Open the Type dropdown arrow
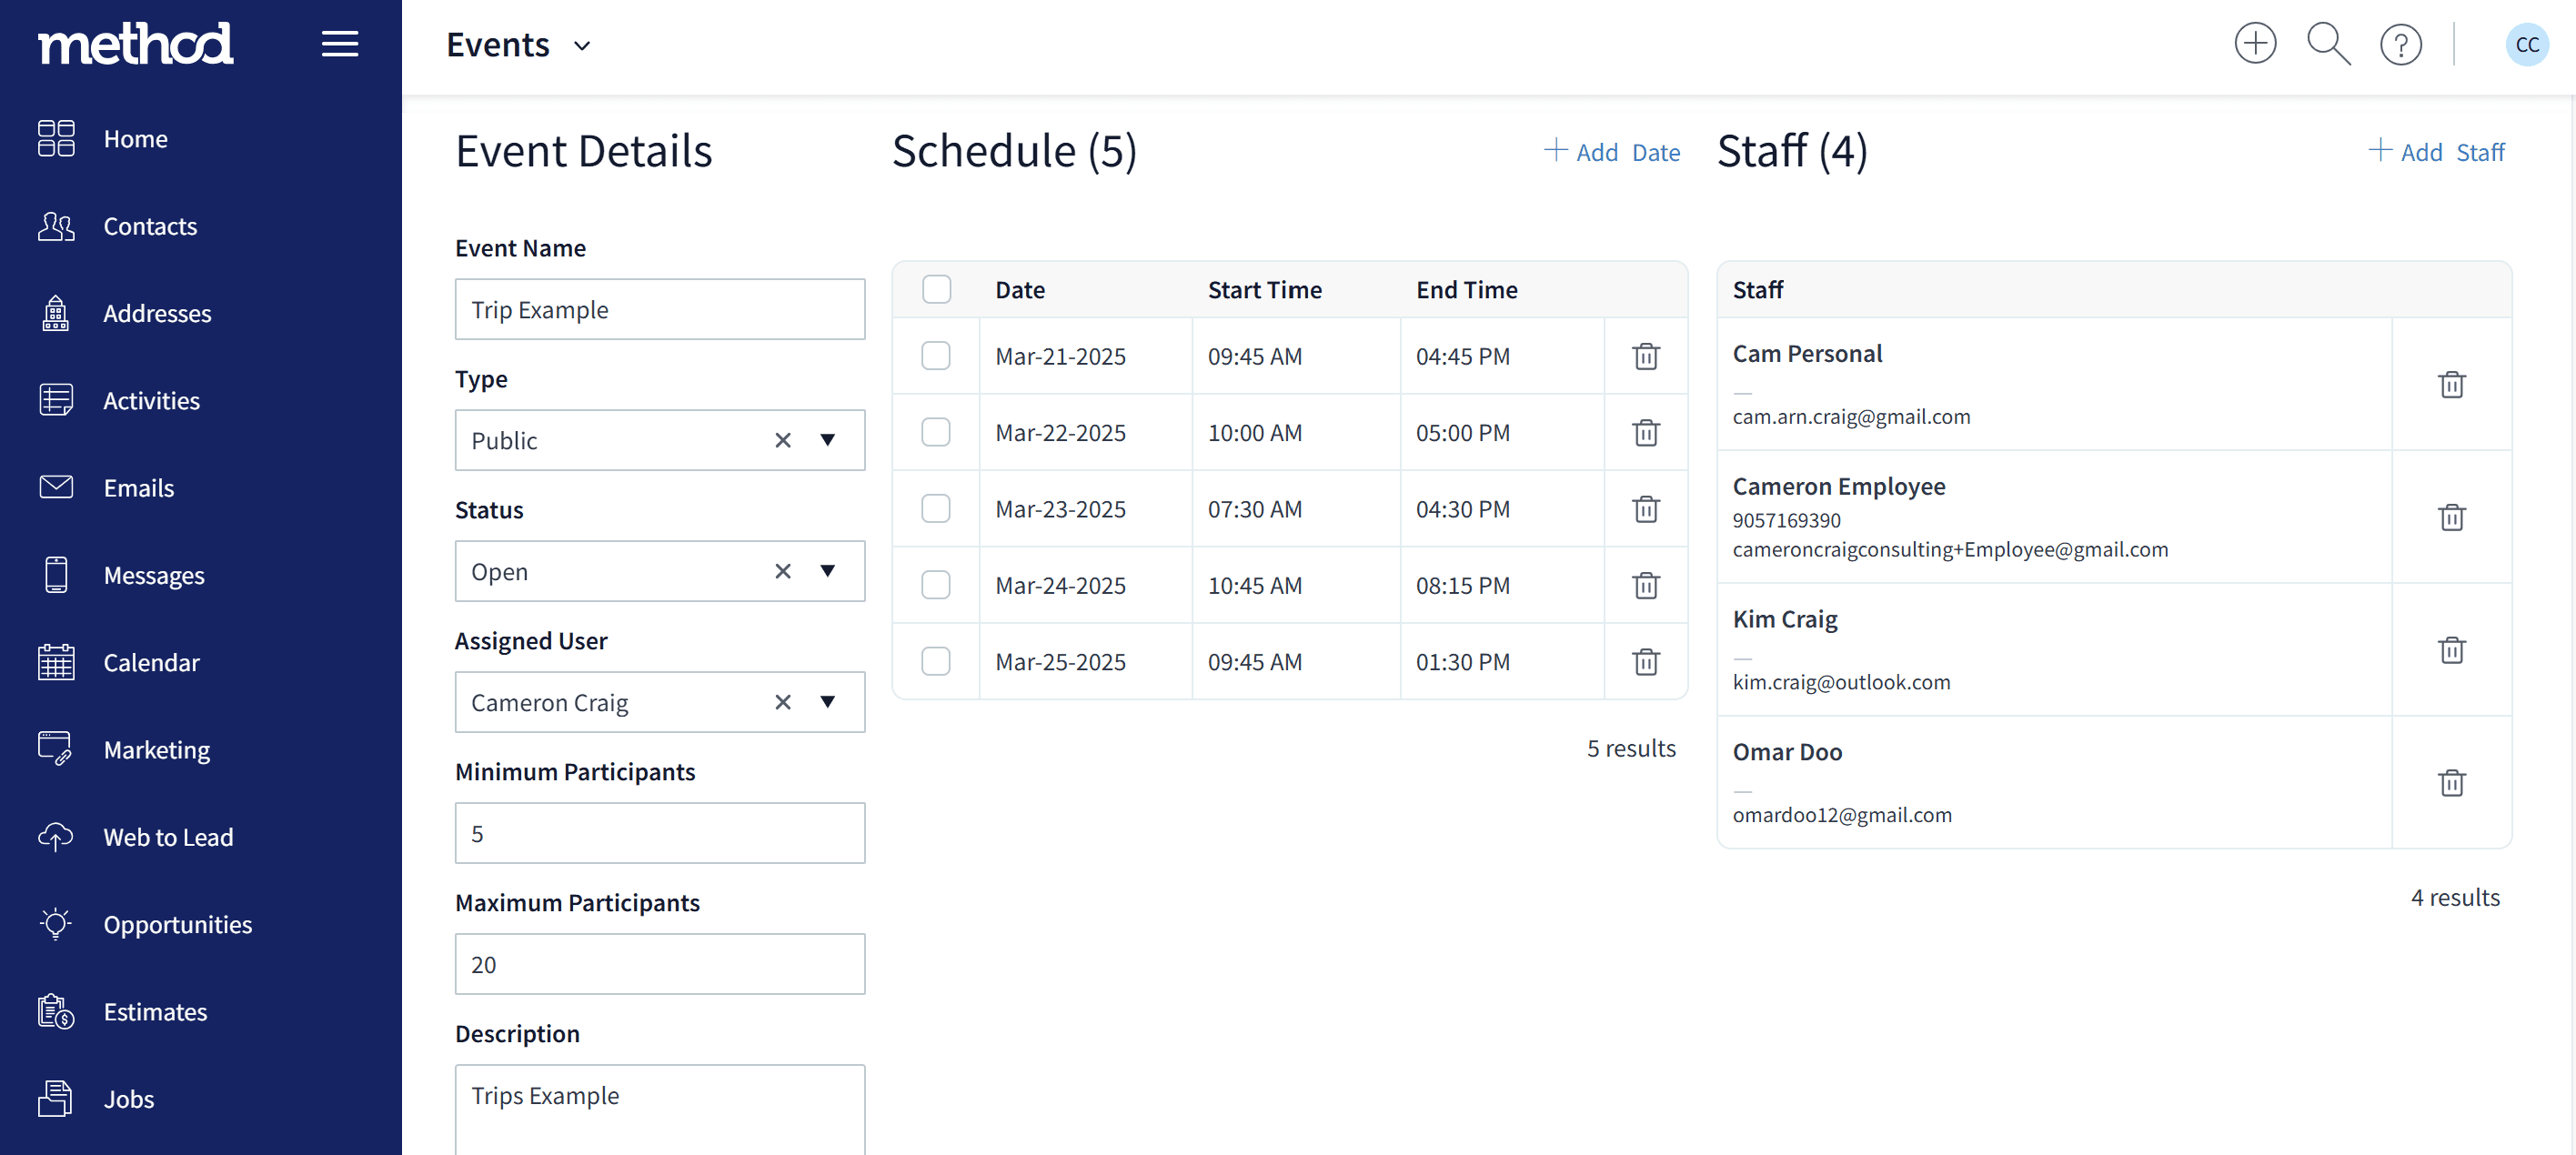The width and height of the screenshot is (2576, 1155). (x=828, y=440)
